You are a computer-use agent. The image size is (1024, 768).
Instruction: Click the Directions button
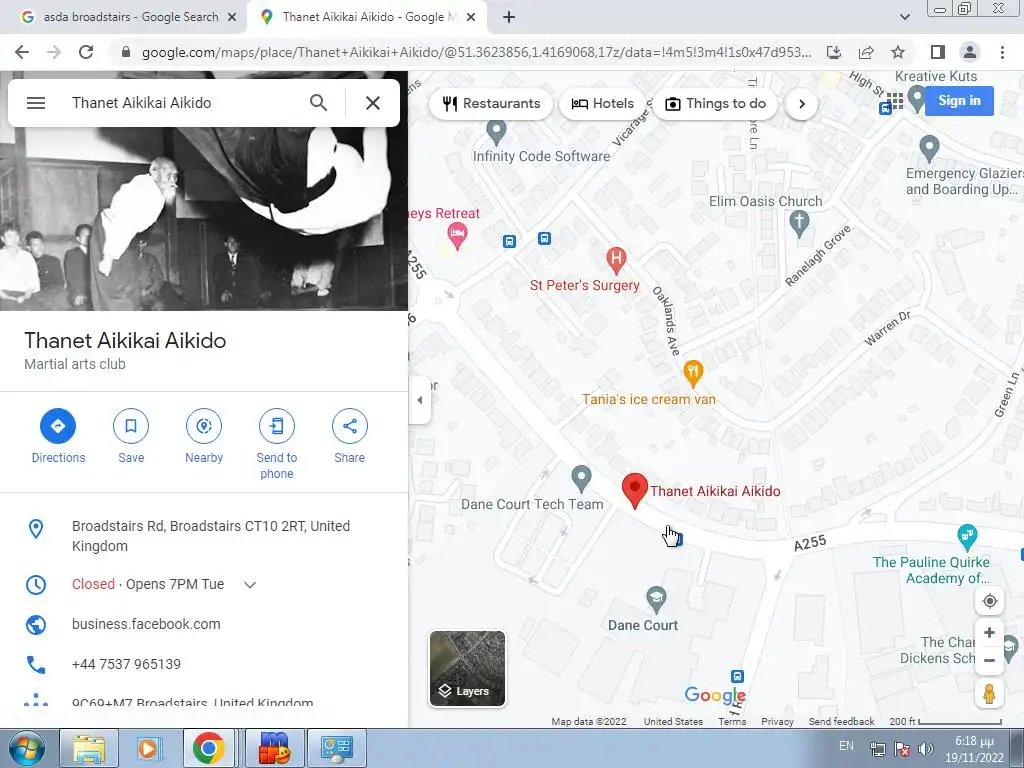[58, 436]
